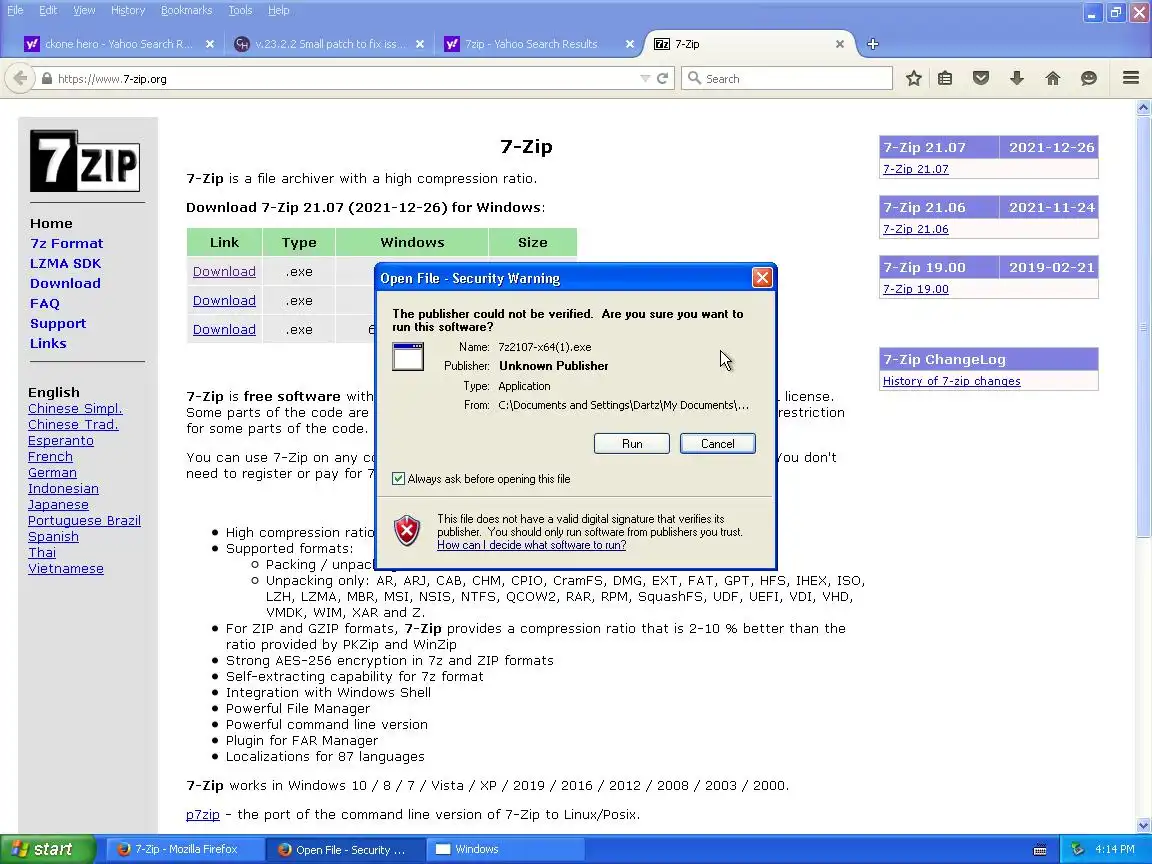Close the v.23.2.2 Small patch tab
This screenshot has height=864, width=1152.
pos(420,44)
